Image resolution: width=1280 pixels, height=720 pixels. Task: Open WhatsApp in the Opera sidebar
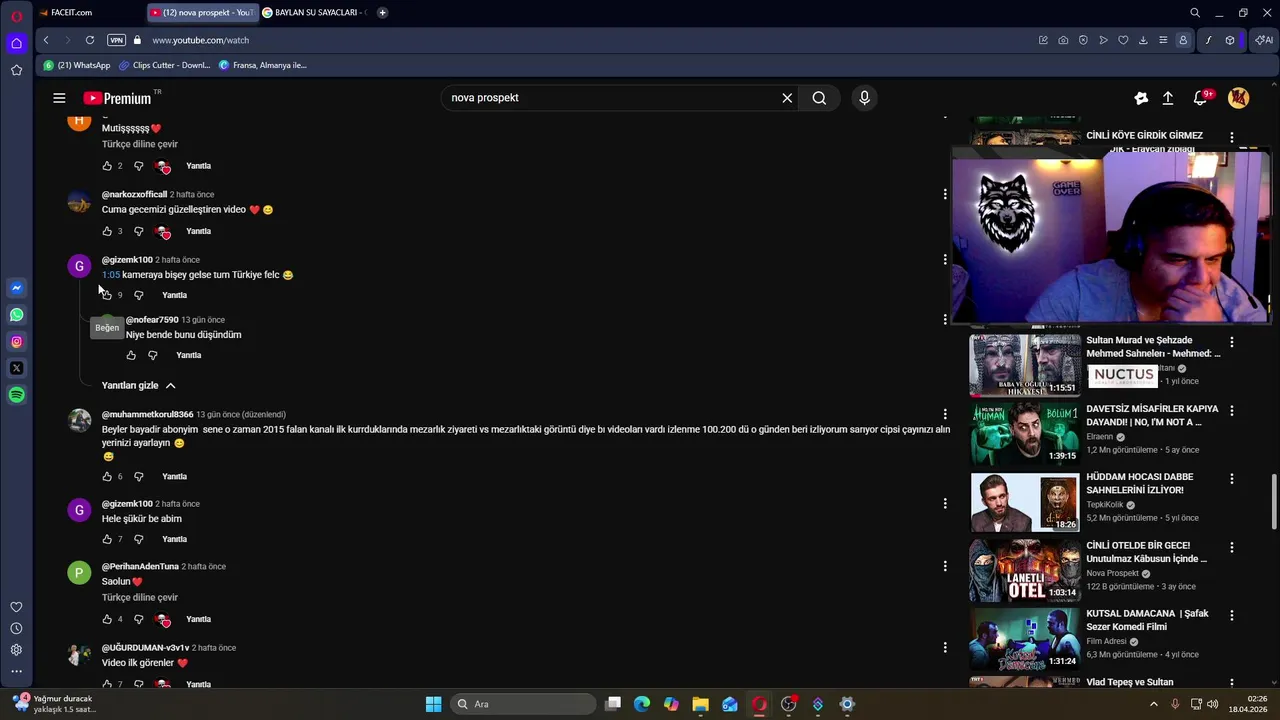pyautogui.click(x=16, y=315)
